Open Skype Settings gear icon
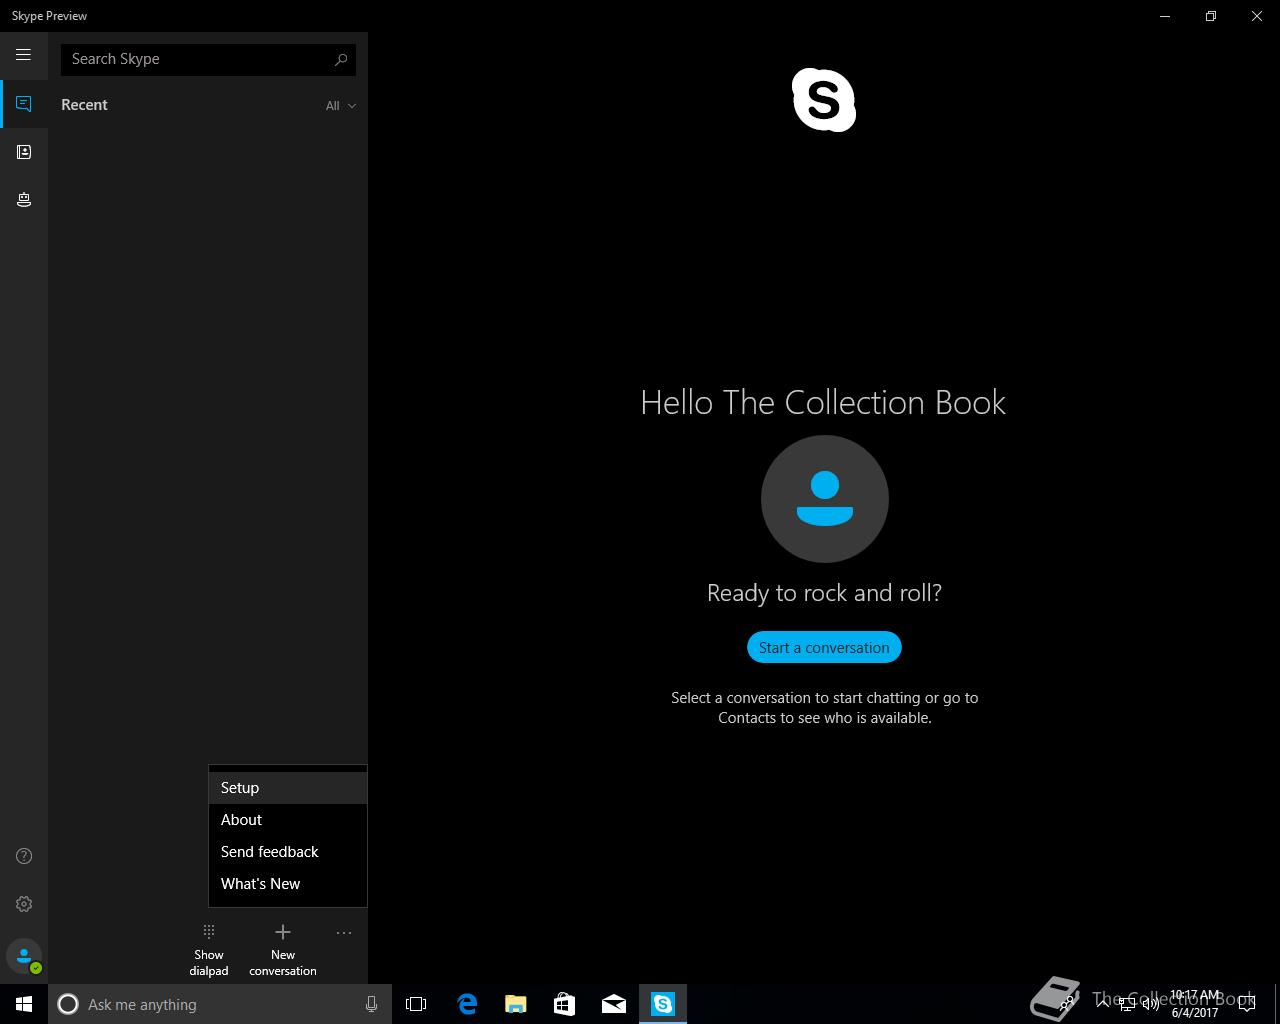This screenshot has width=1280, height=1024. [x=24, y=904]
